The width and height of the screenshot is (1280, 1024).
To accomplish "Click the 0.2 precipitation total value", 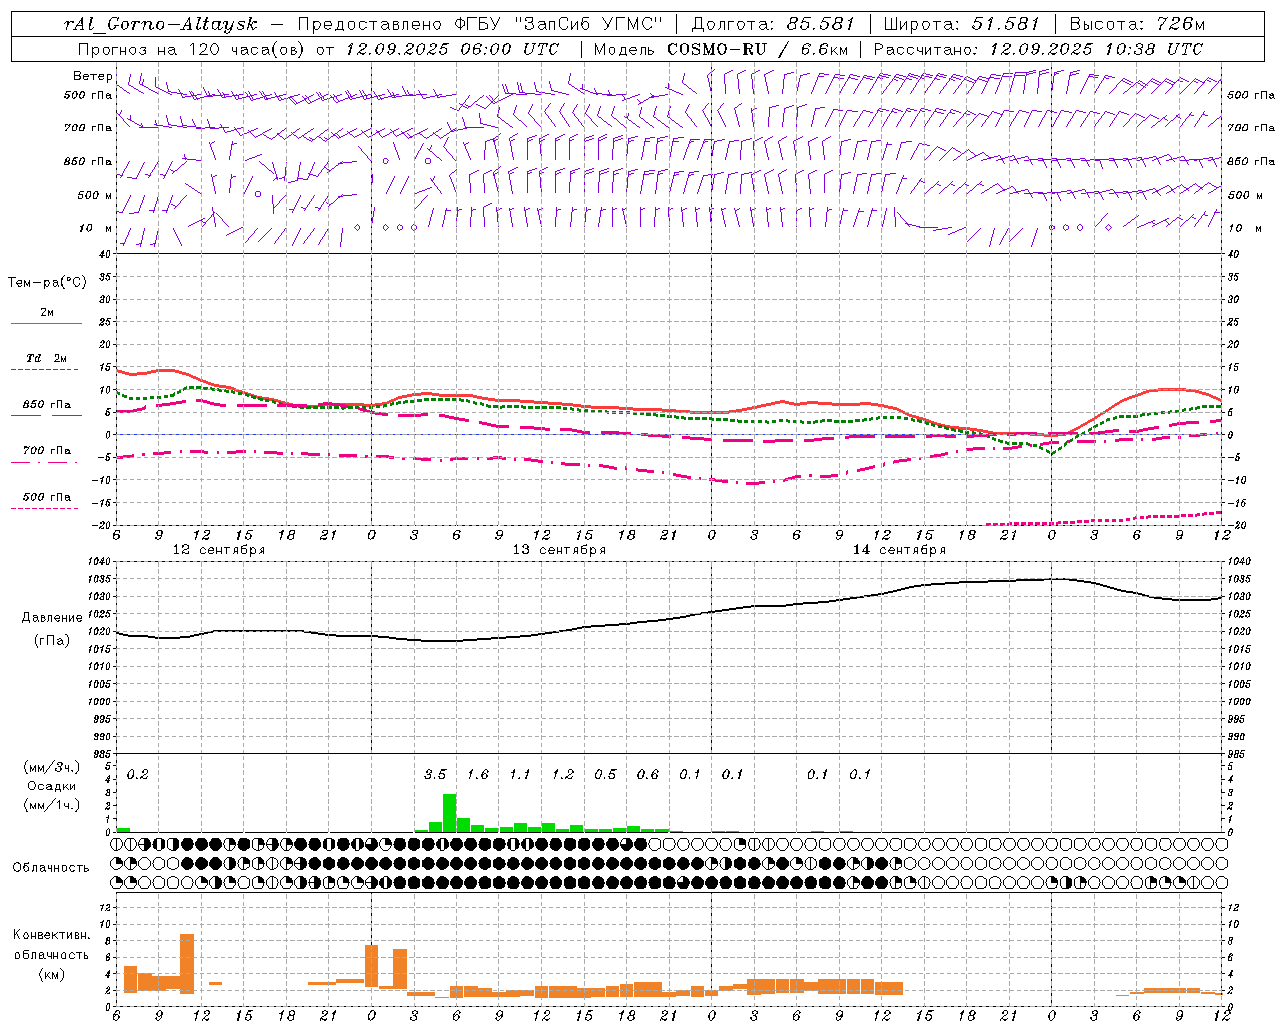I will (x=137, y=775).
